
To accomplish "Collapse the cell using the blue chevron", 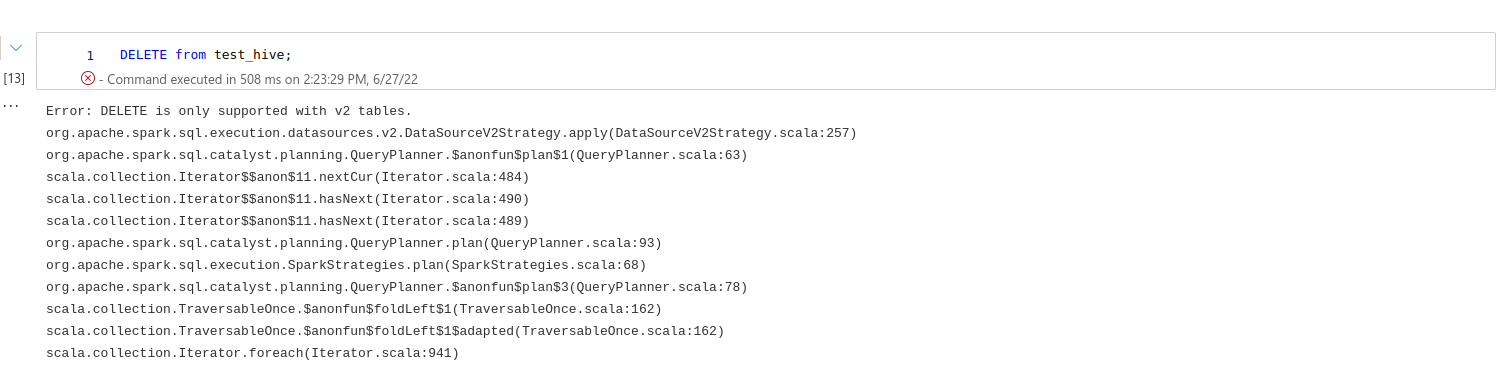I will coord(16,48).
